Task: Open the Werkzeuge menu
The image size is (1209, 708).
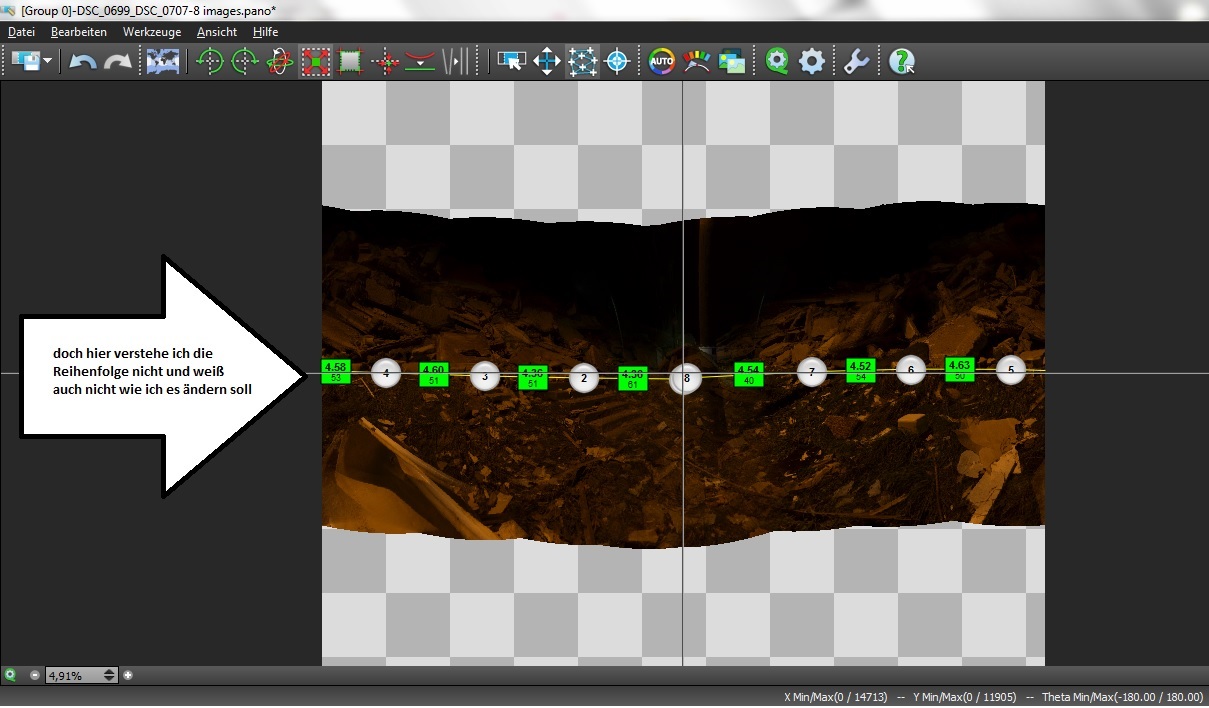Action: click(152, 32)
